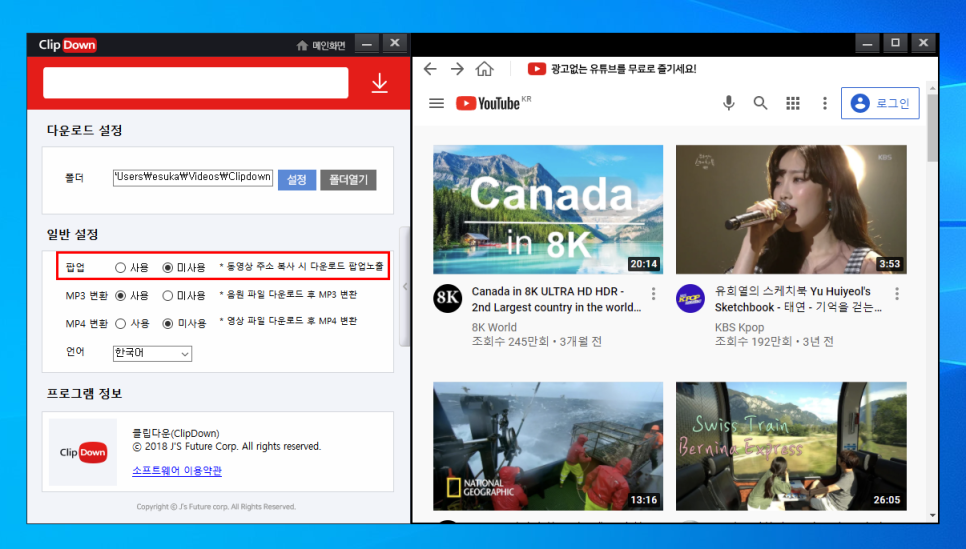The height and width of the screenshot is (549, 966).
Task: Click the YouTube logo
Action: [x=488, y=103]
